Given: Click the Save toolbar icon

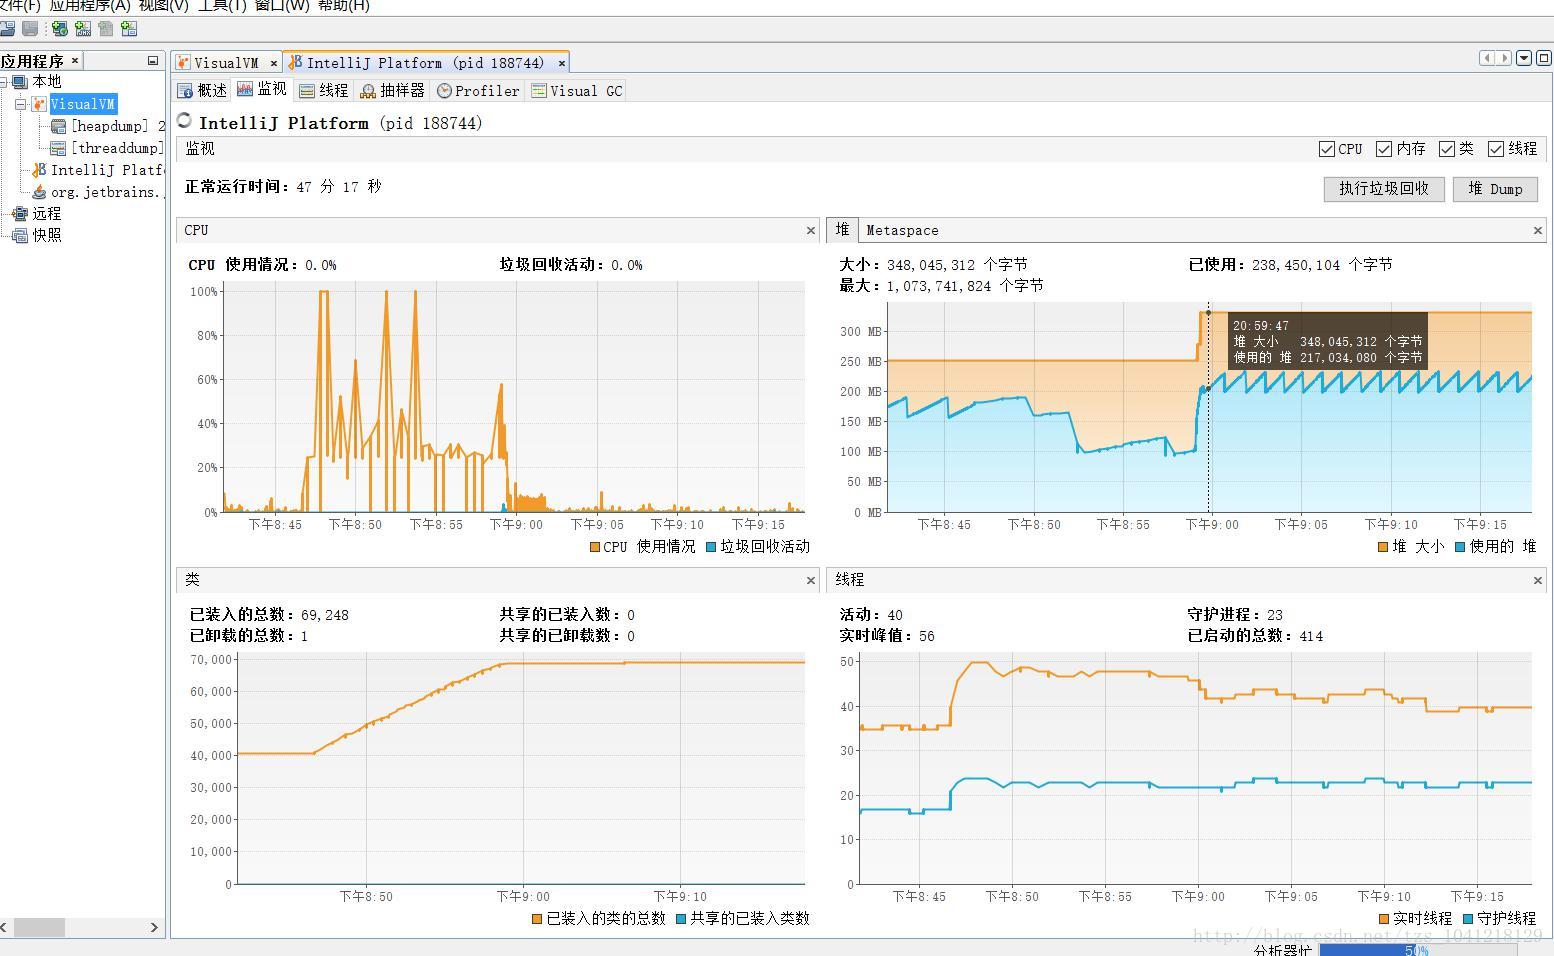Looking at the screenshot, I should coord(30,29).
